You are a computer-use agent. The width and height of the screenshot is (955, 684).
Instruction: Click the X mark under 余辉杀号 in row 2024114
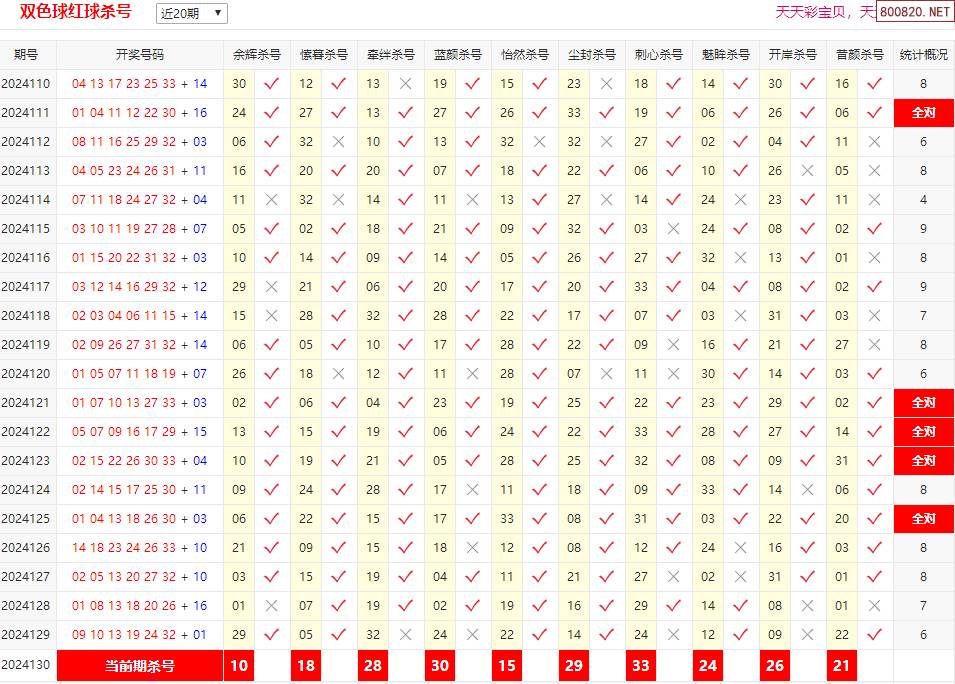point(272,200)
